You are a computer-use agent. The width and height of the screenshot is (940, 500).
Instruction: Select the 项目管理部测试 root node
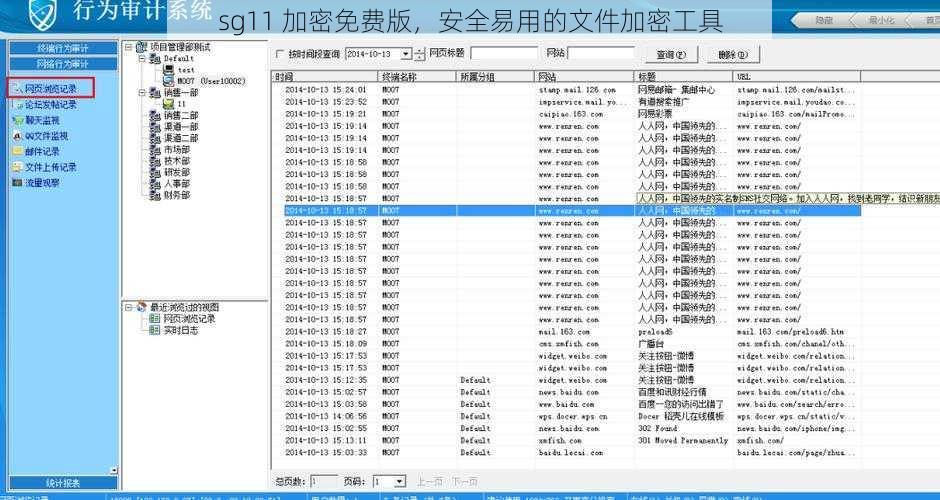tap(179, 47)
